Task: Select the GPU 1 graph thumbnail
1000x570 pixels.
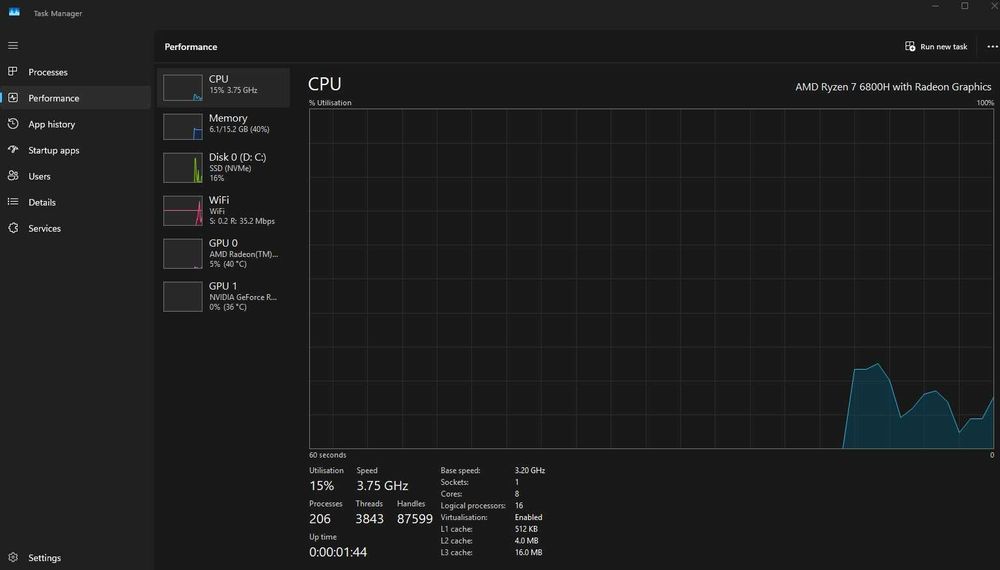Action: pyautogui.click(x=182, y=296)
